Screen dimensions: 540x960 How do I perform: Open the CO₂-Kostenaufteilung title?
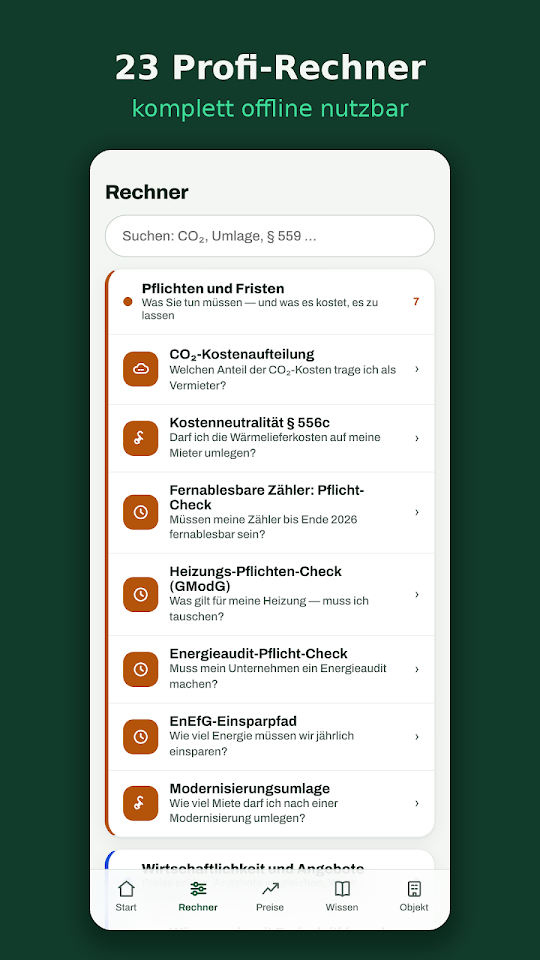pyautogui.click(x=242, y=354)
